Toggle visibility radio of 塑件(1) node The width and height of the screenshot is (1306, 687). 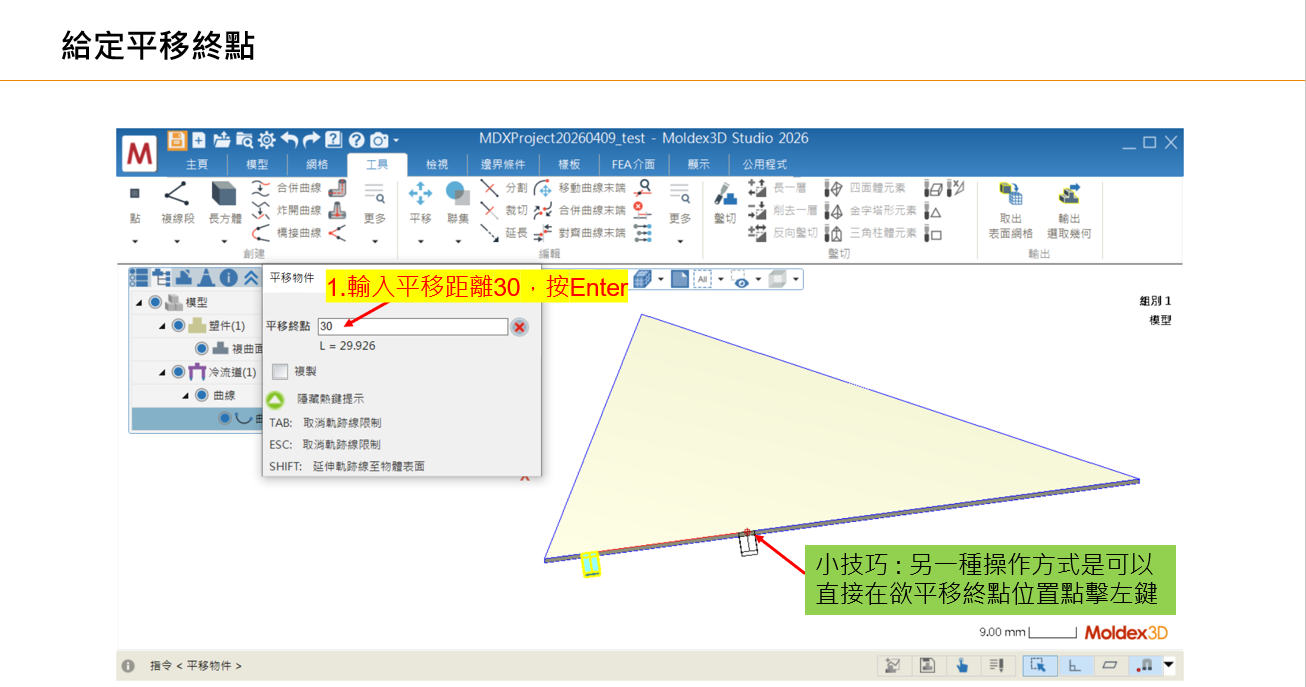pos(178,325)
